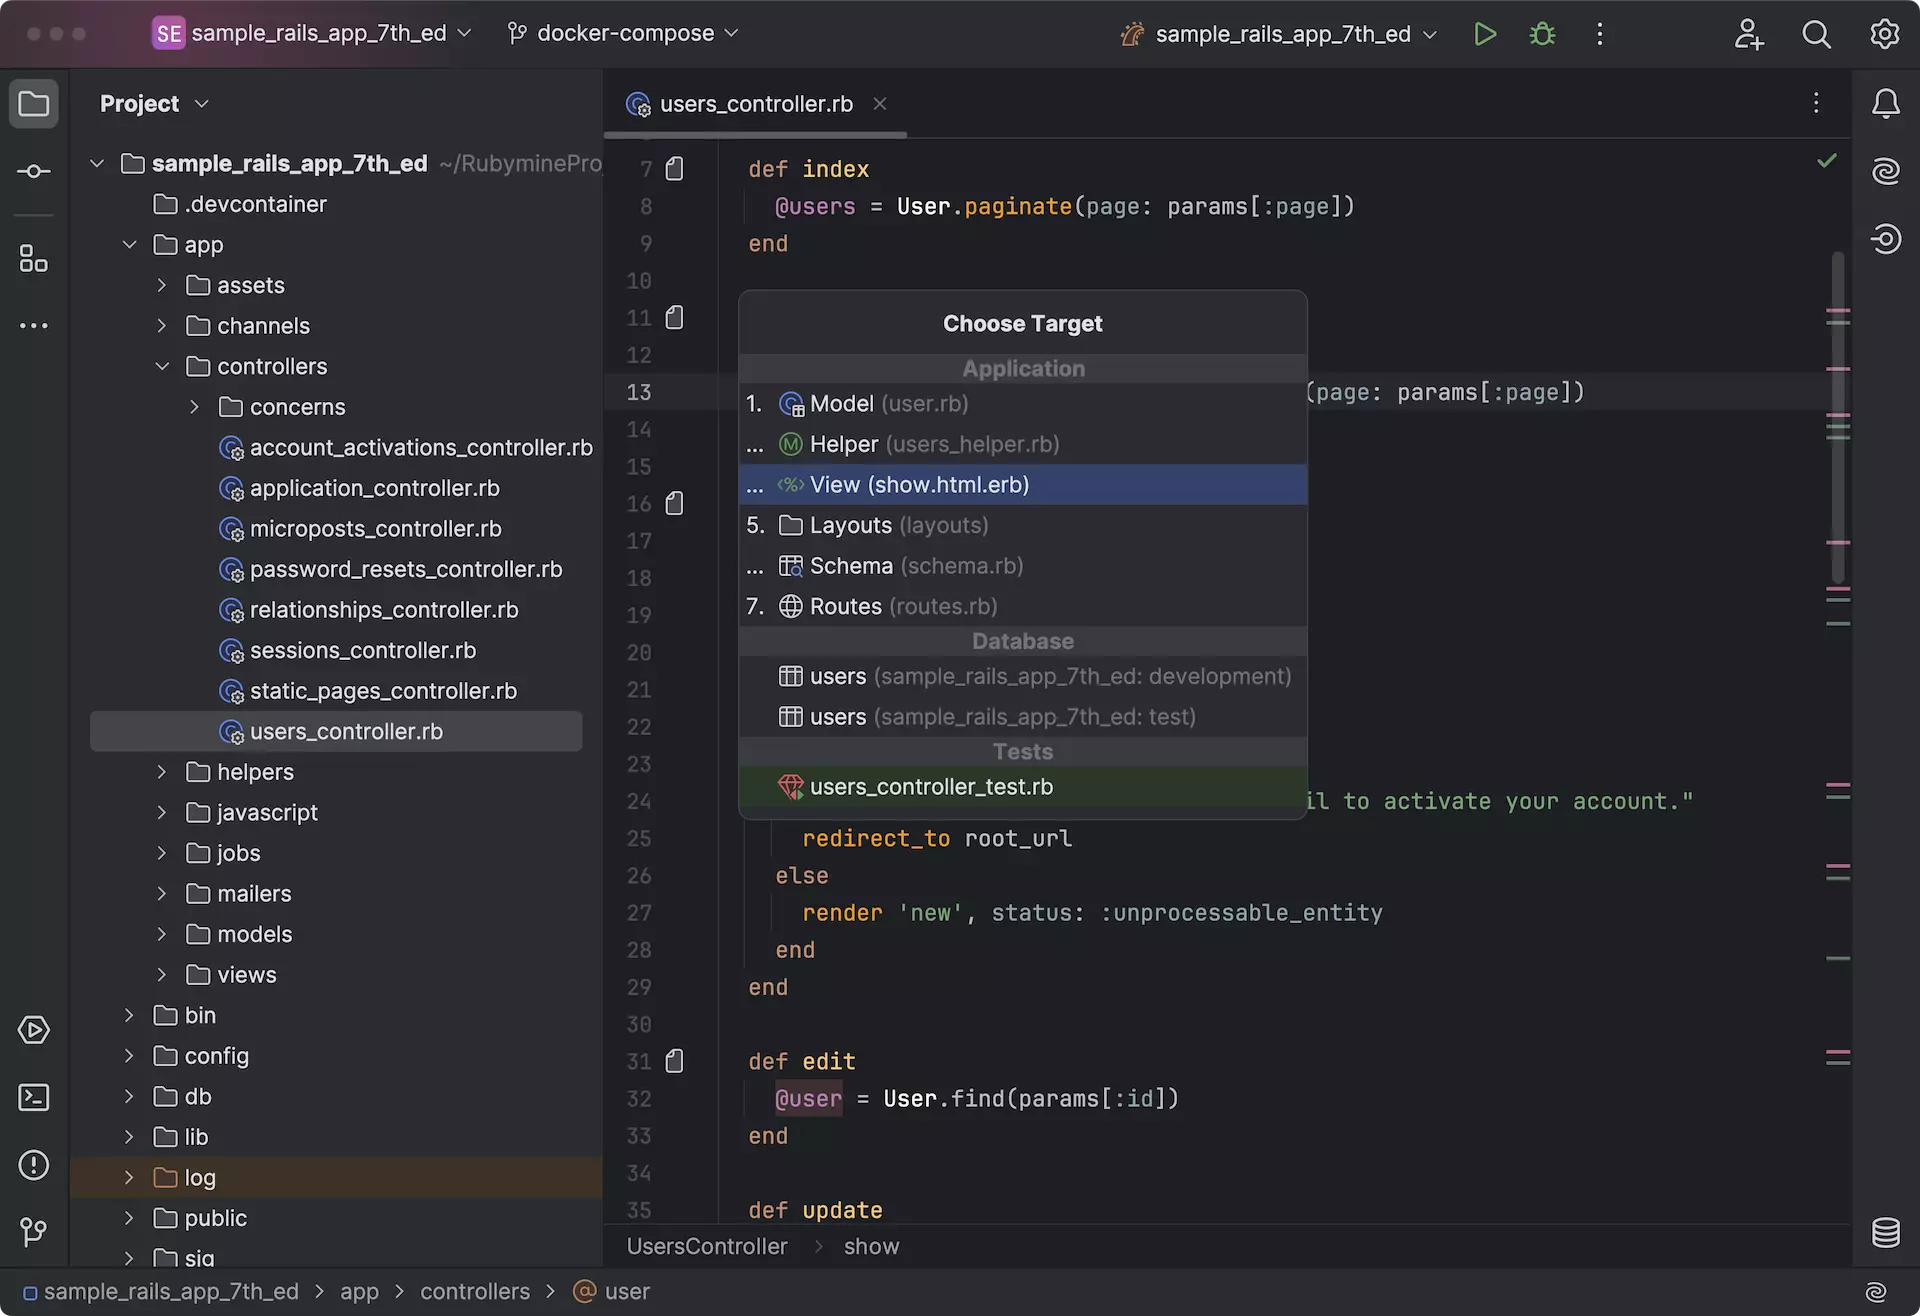
Task: Click the Debug bug icon
Action: (1542, 34)
